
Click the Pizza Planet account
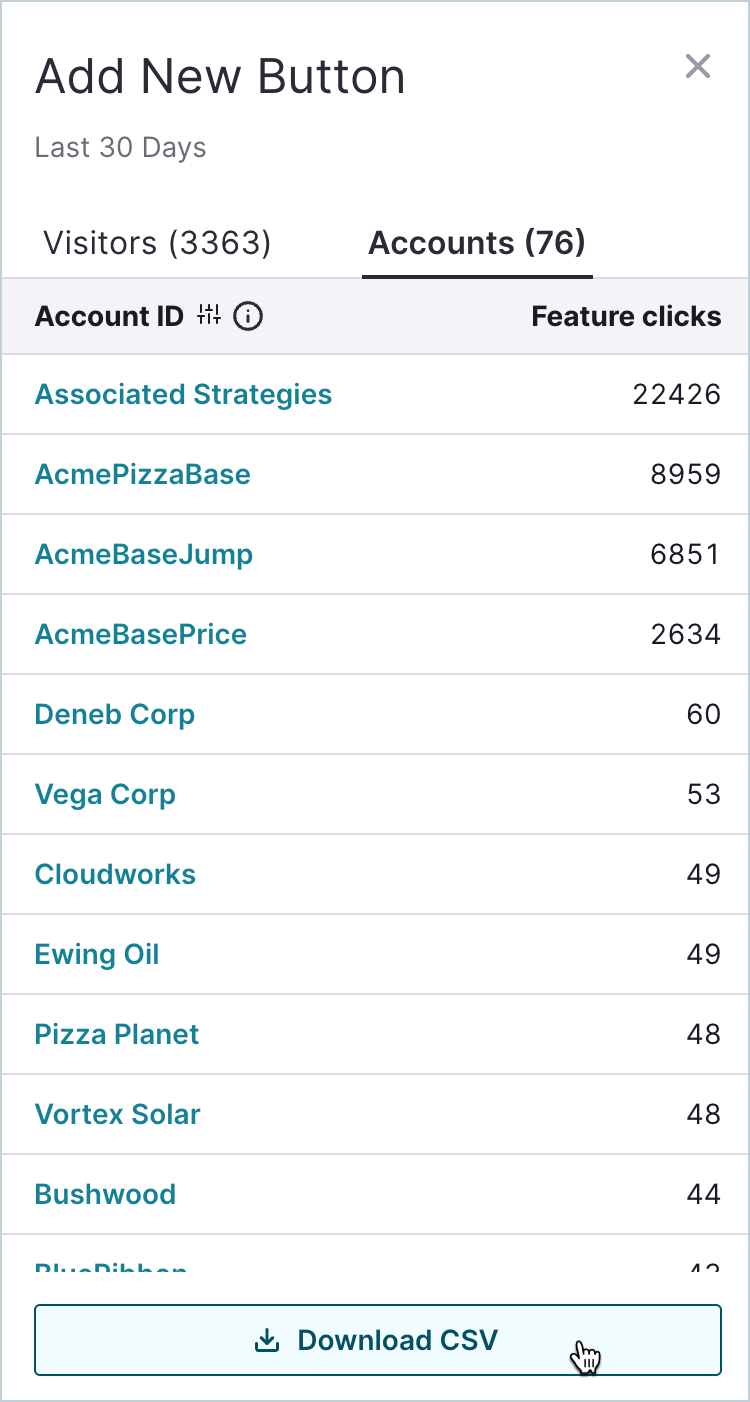(117, 1034)
